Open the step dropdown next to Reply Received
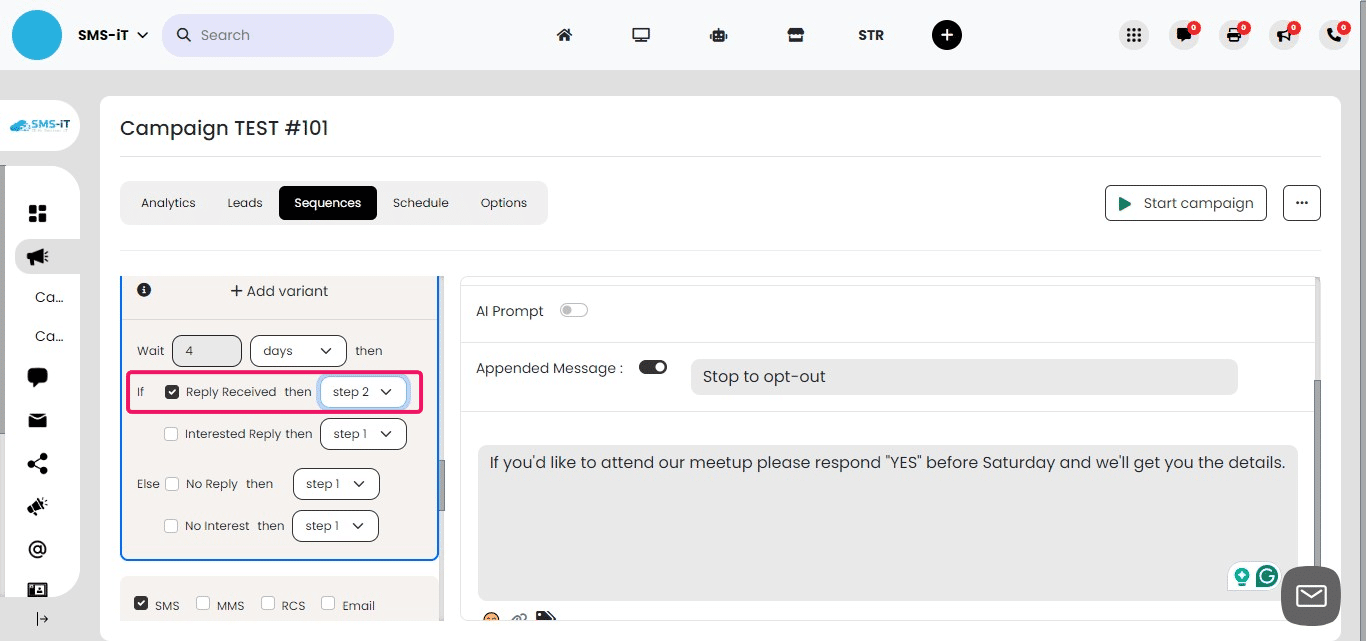This screenshot has height=641, width=1366. point(363,391)
